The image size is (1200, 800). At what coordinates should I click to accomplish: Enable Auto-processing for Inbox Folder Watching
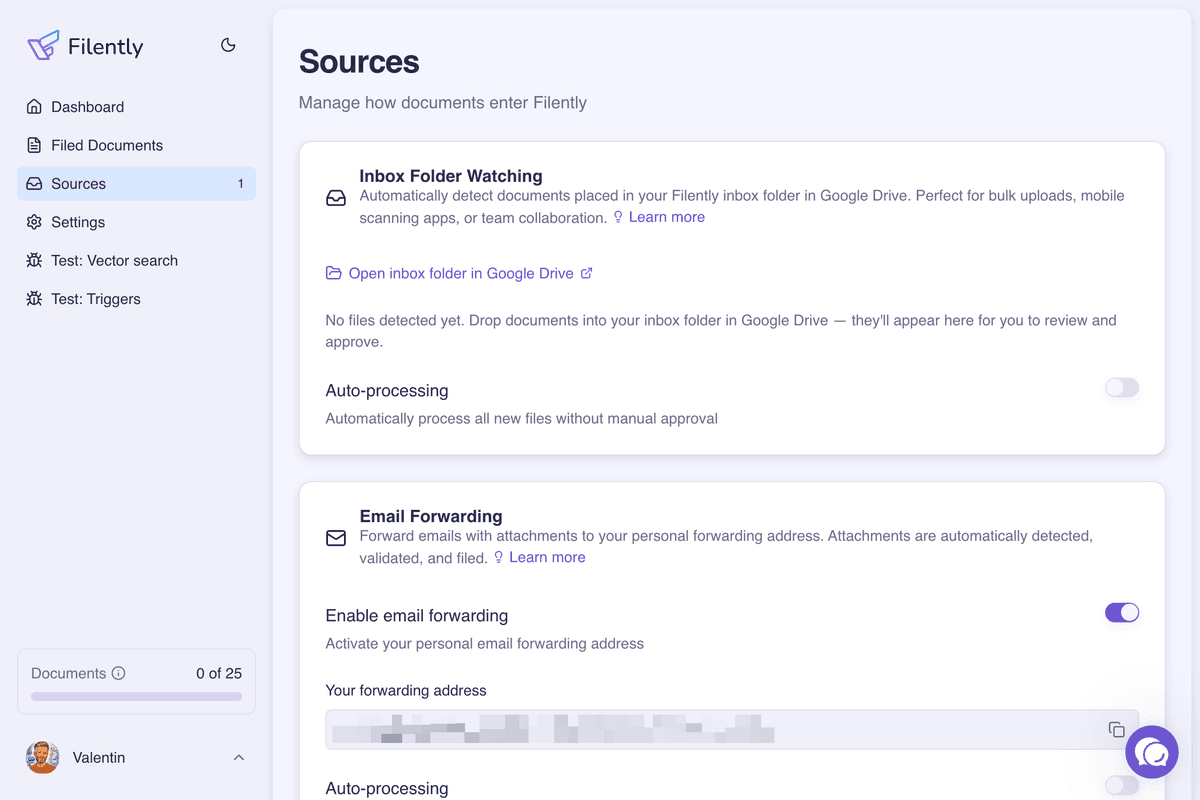click(x=1121, y=388)
